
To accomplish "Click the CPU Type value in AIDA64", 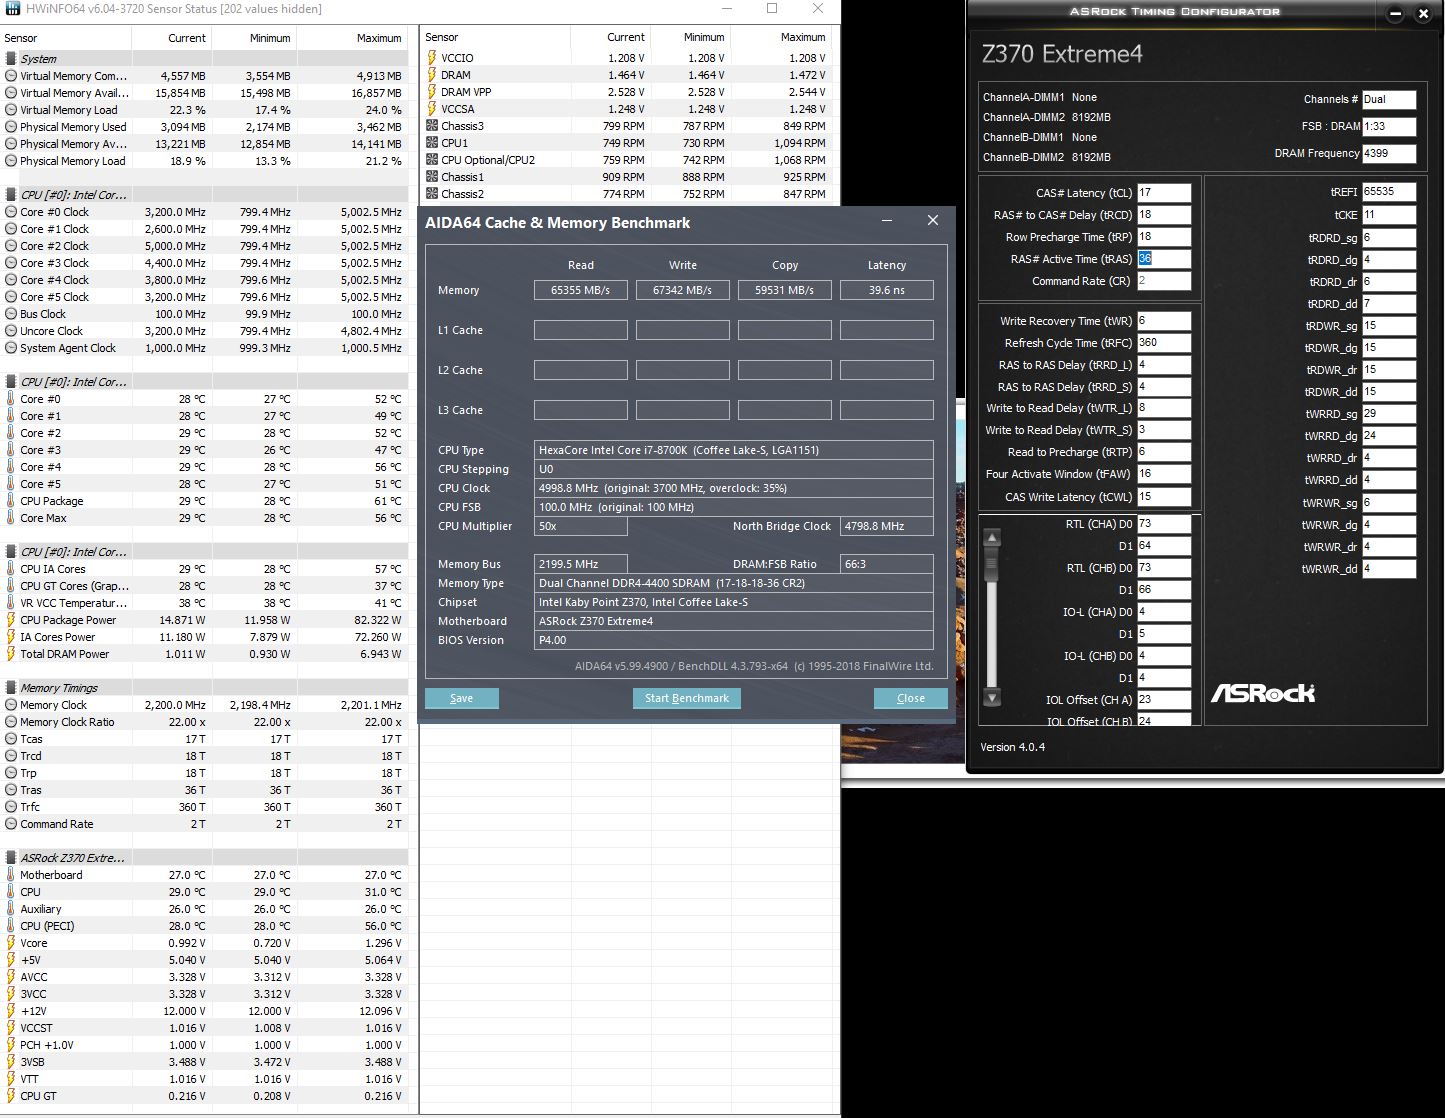I will point(734,450).
